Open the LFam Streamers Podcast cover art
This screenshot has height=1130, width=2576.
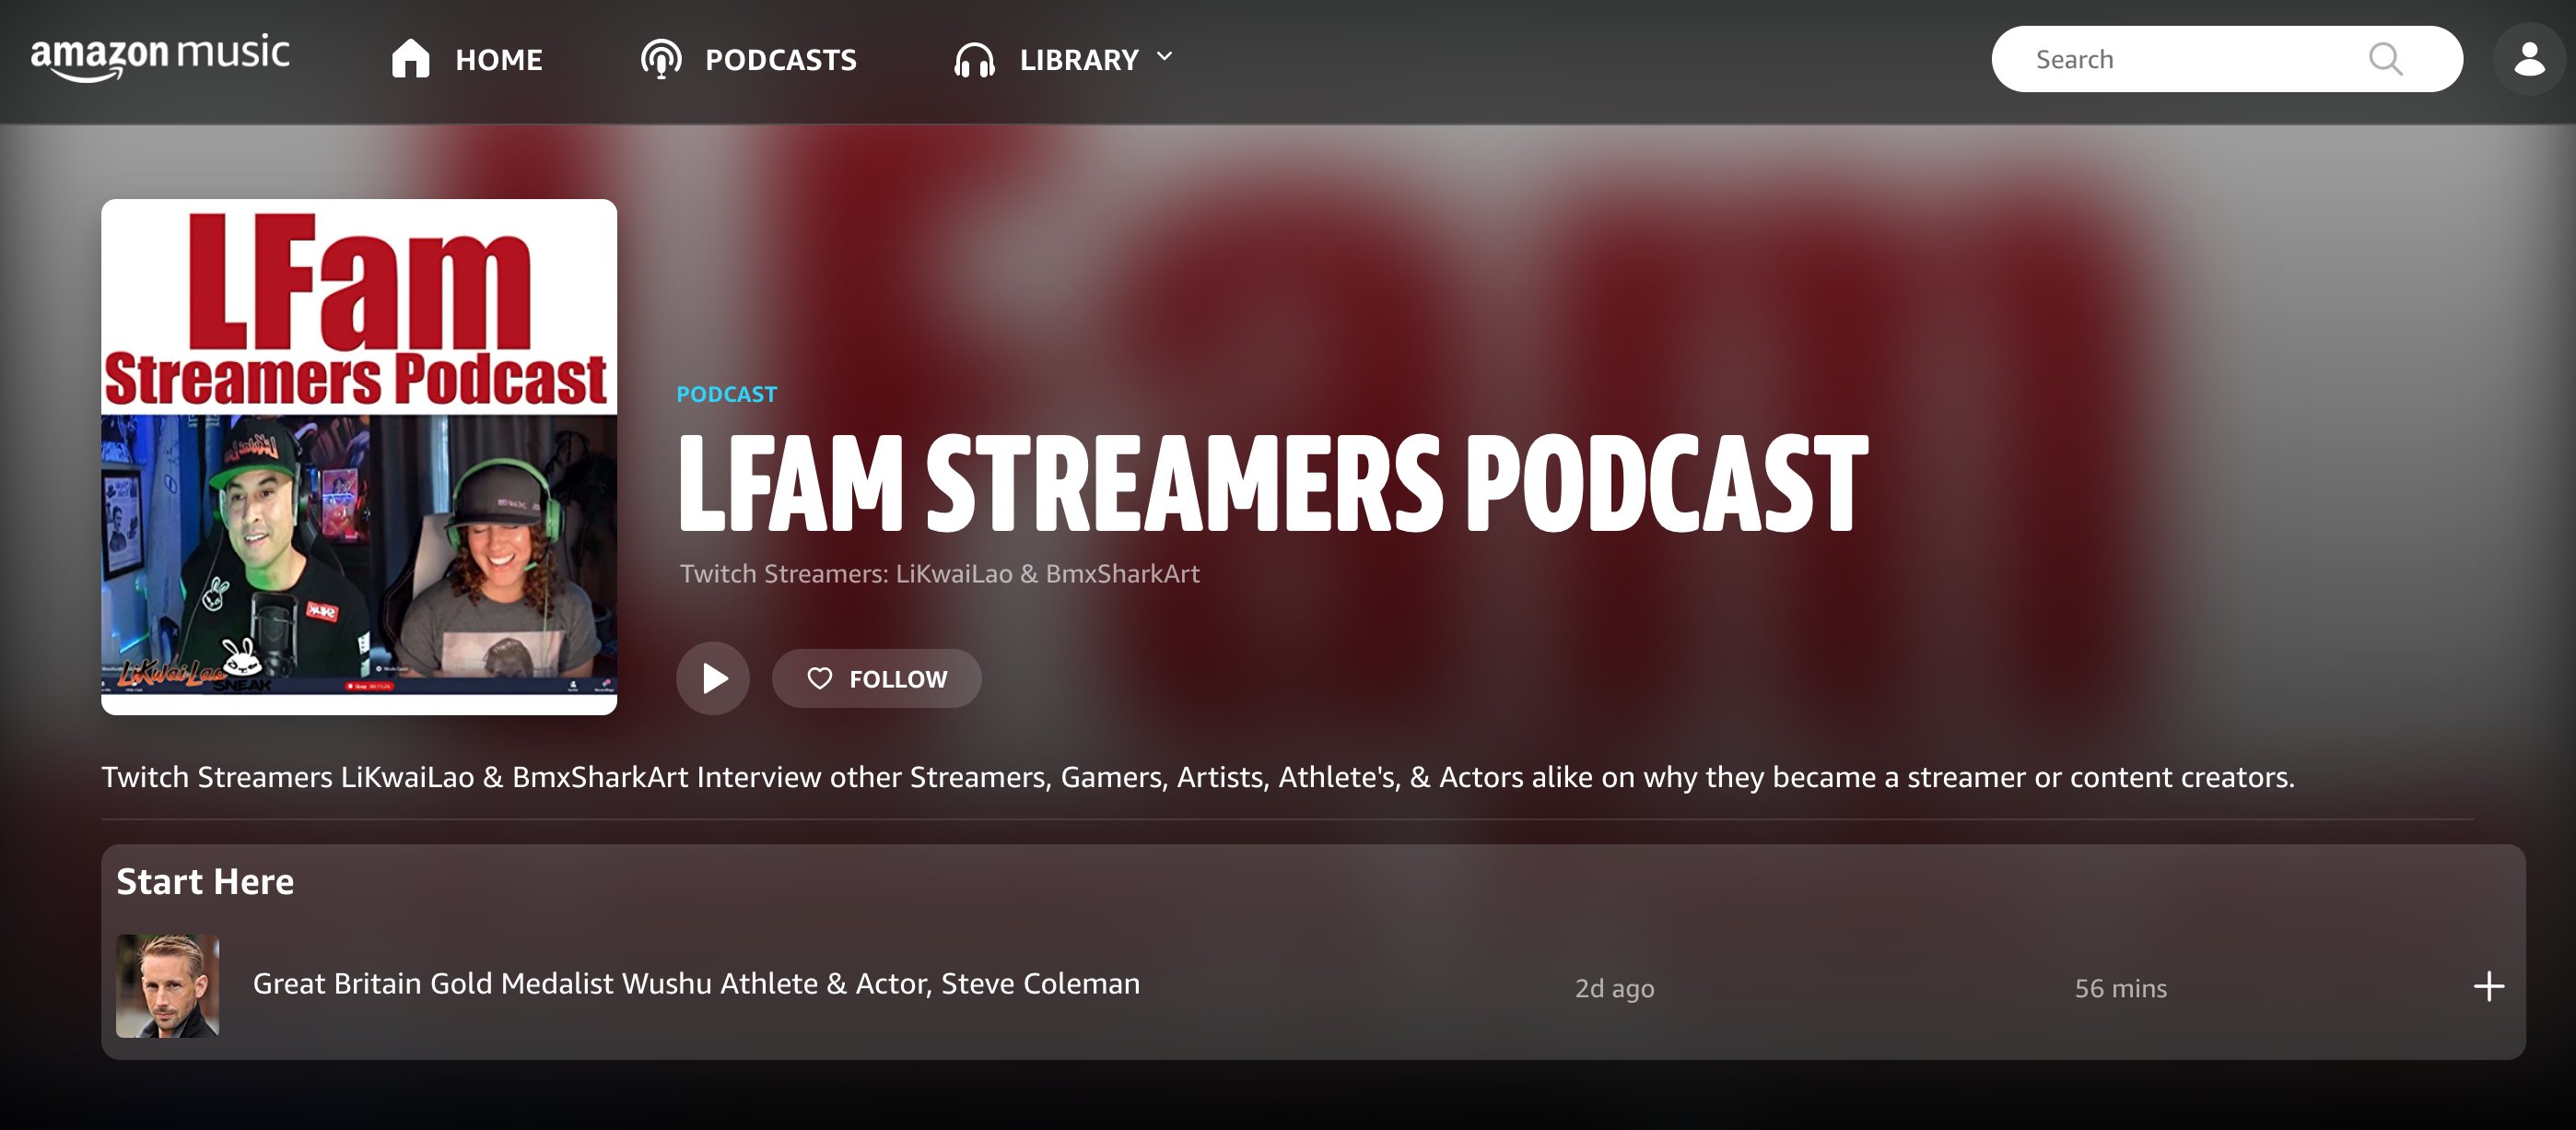(x=359, y=456)
